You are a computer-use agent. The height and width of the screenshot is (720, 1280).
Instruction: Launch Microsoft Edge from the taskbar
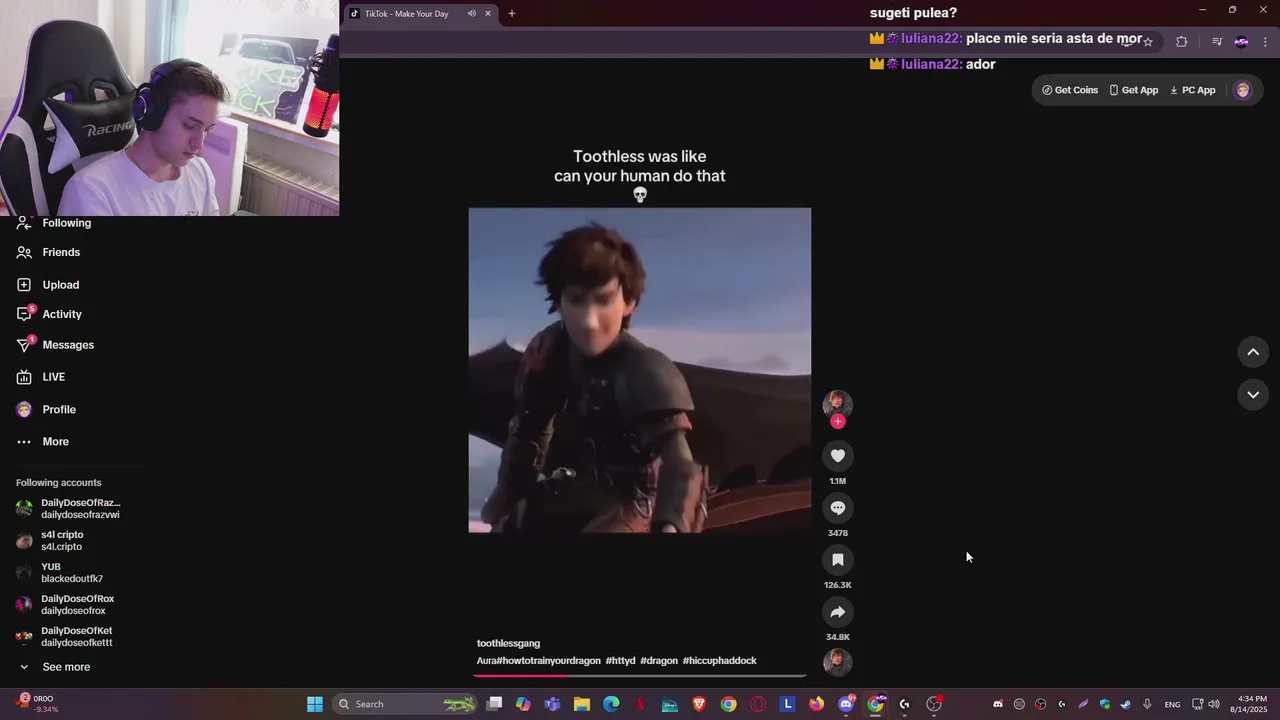click(x=611, y=704)
